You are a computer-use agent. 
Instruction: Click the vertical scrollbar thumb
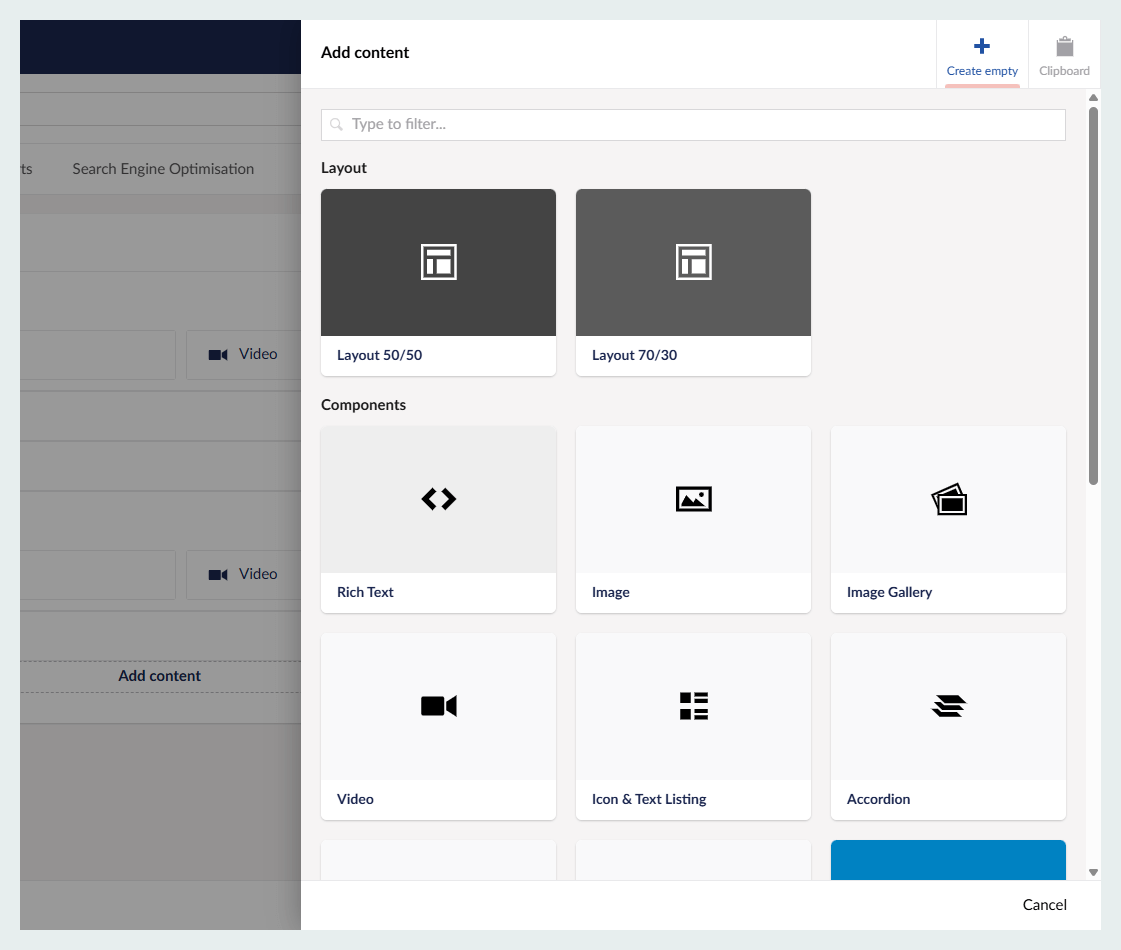pyautogui.click(x=1093, y=296)
